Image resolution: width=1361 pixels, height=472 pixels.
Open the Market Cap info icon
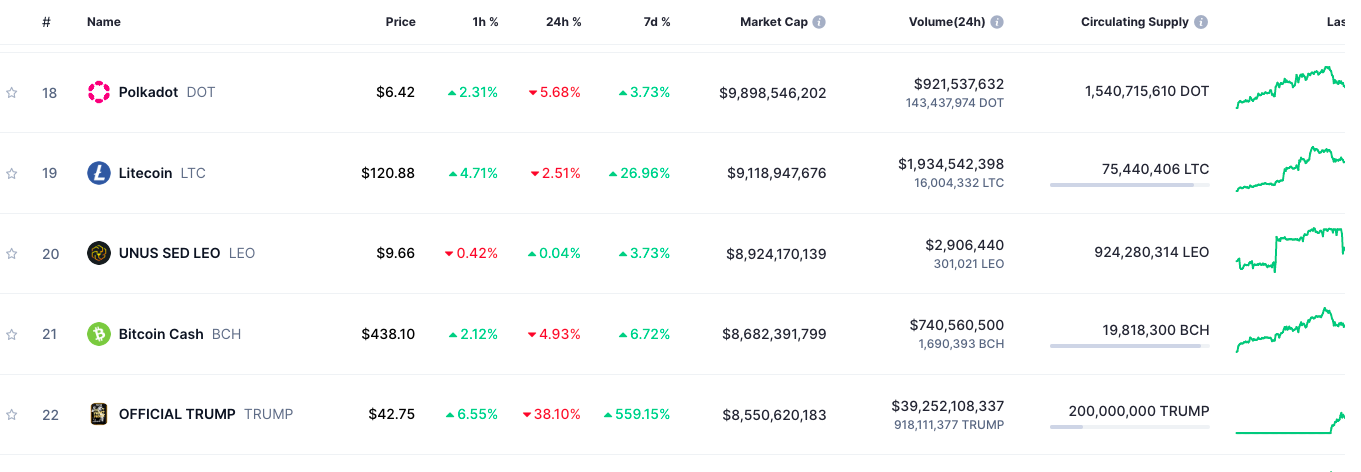coord(819,22)
